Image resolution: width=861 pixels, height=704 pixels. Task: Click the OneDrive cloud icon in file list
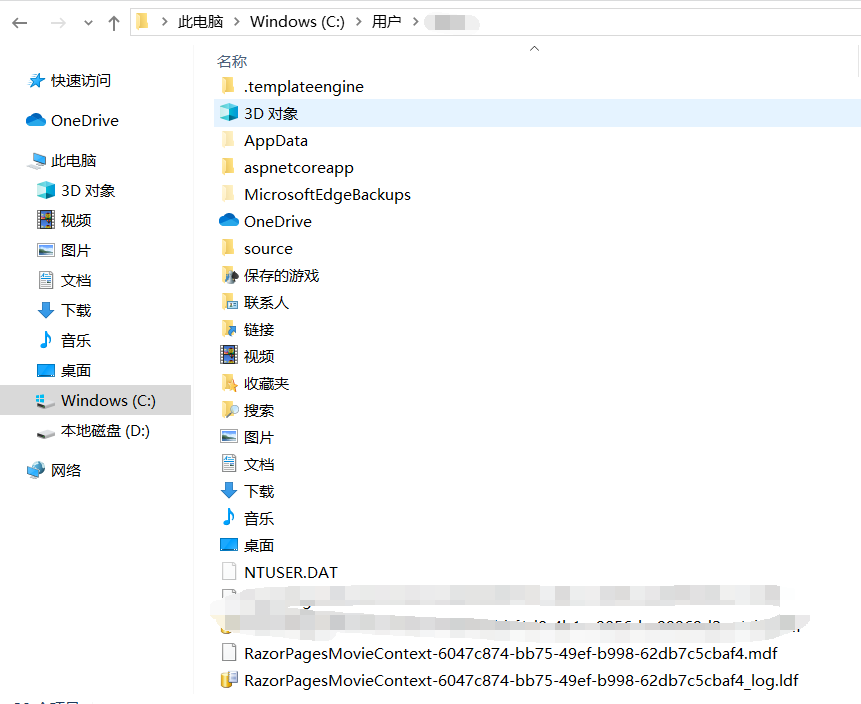tap(228, 220)
